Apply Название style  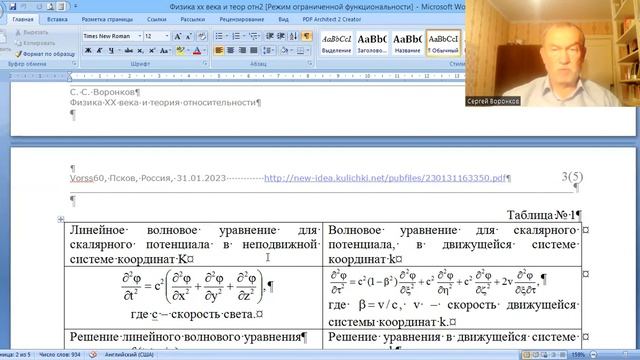click(407, 43)
